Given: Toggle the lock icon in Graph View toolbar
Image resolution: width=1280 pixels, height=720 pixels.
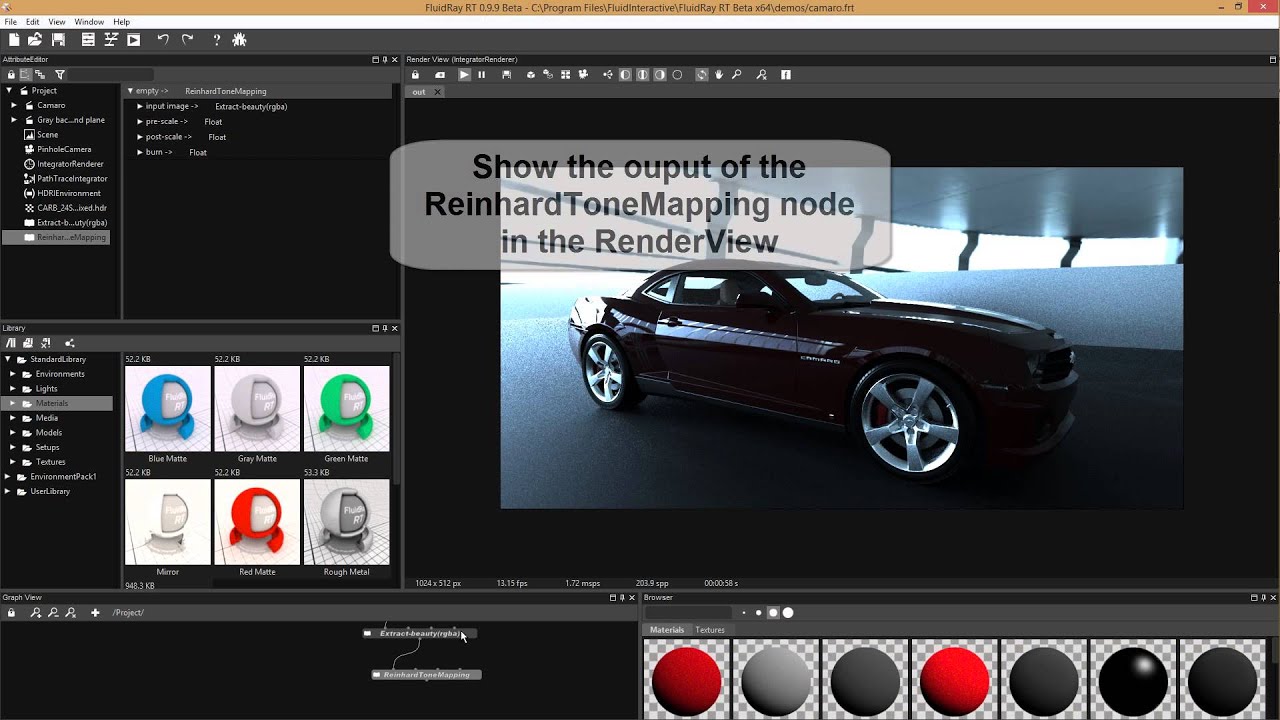Looking at the screenshot, I should click(11, 613).
